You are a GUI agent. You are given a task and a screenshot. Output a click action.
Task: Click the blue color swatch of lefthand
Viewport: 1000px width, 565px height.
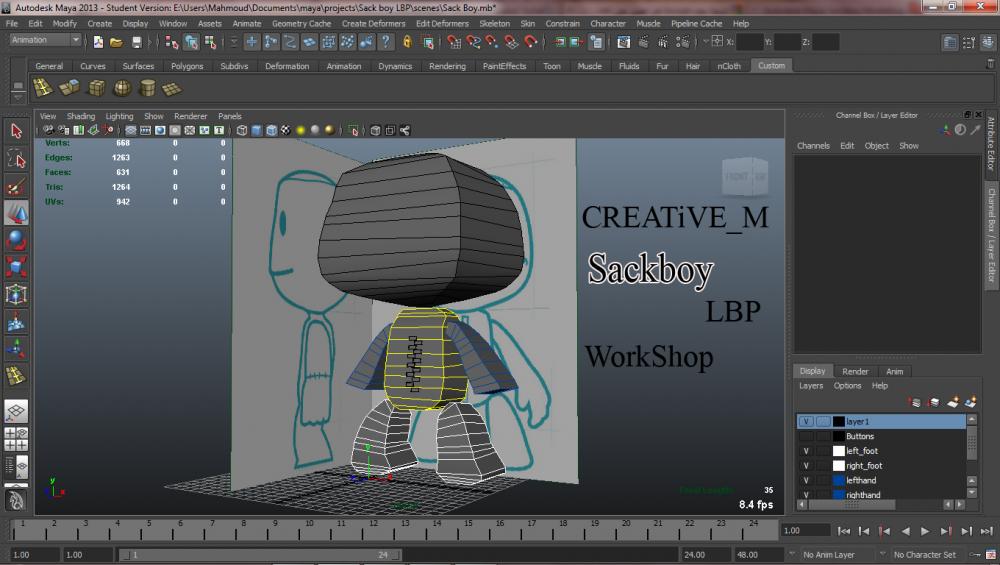click(839, 480)
